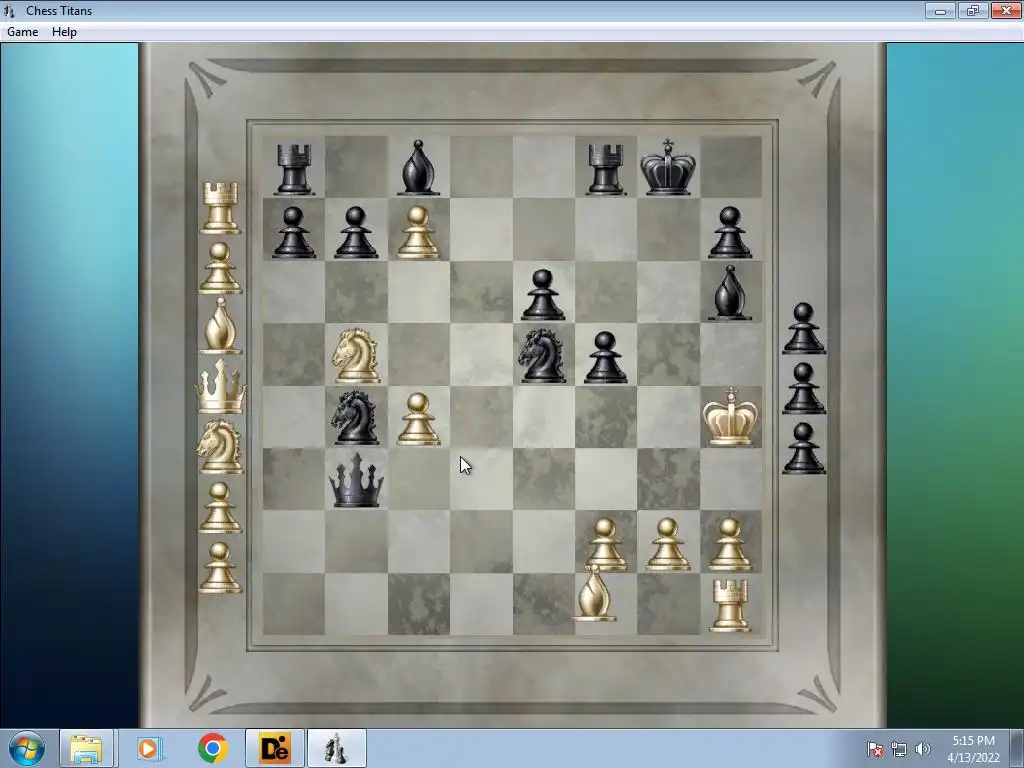This screenshot has height=768, width=1024.
Task: Click the captured white knight beside the board
Action: 220,446
